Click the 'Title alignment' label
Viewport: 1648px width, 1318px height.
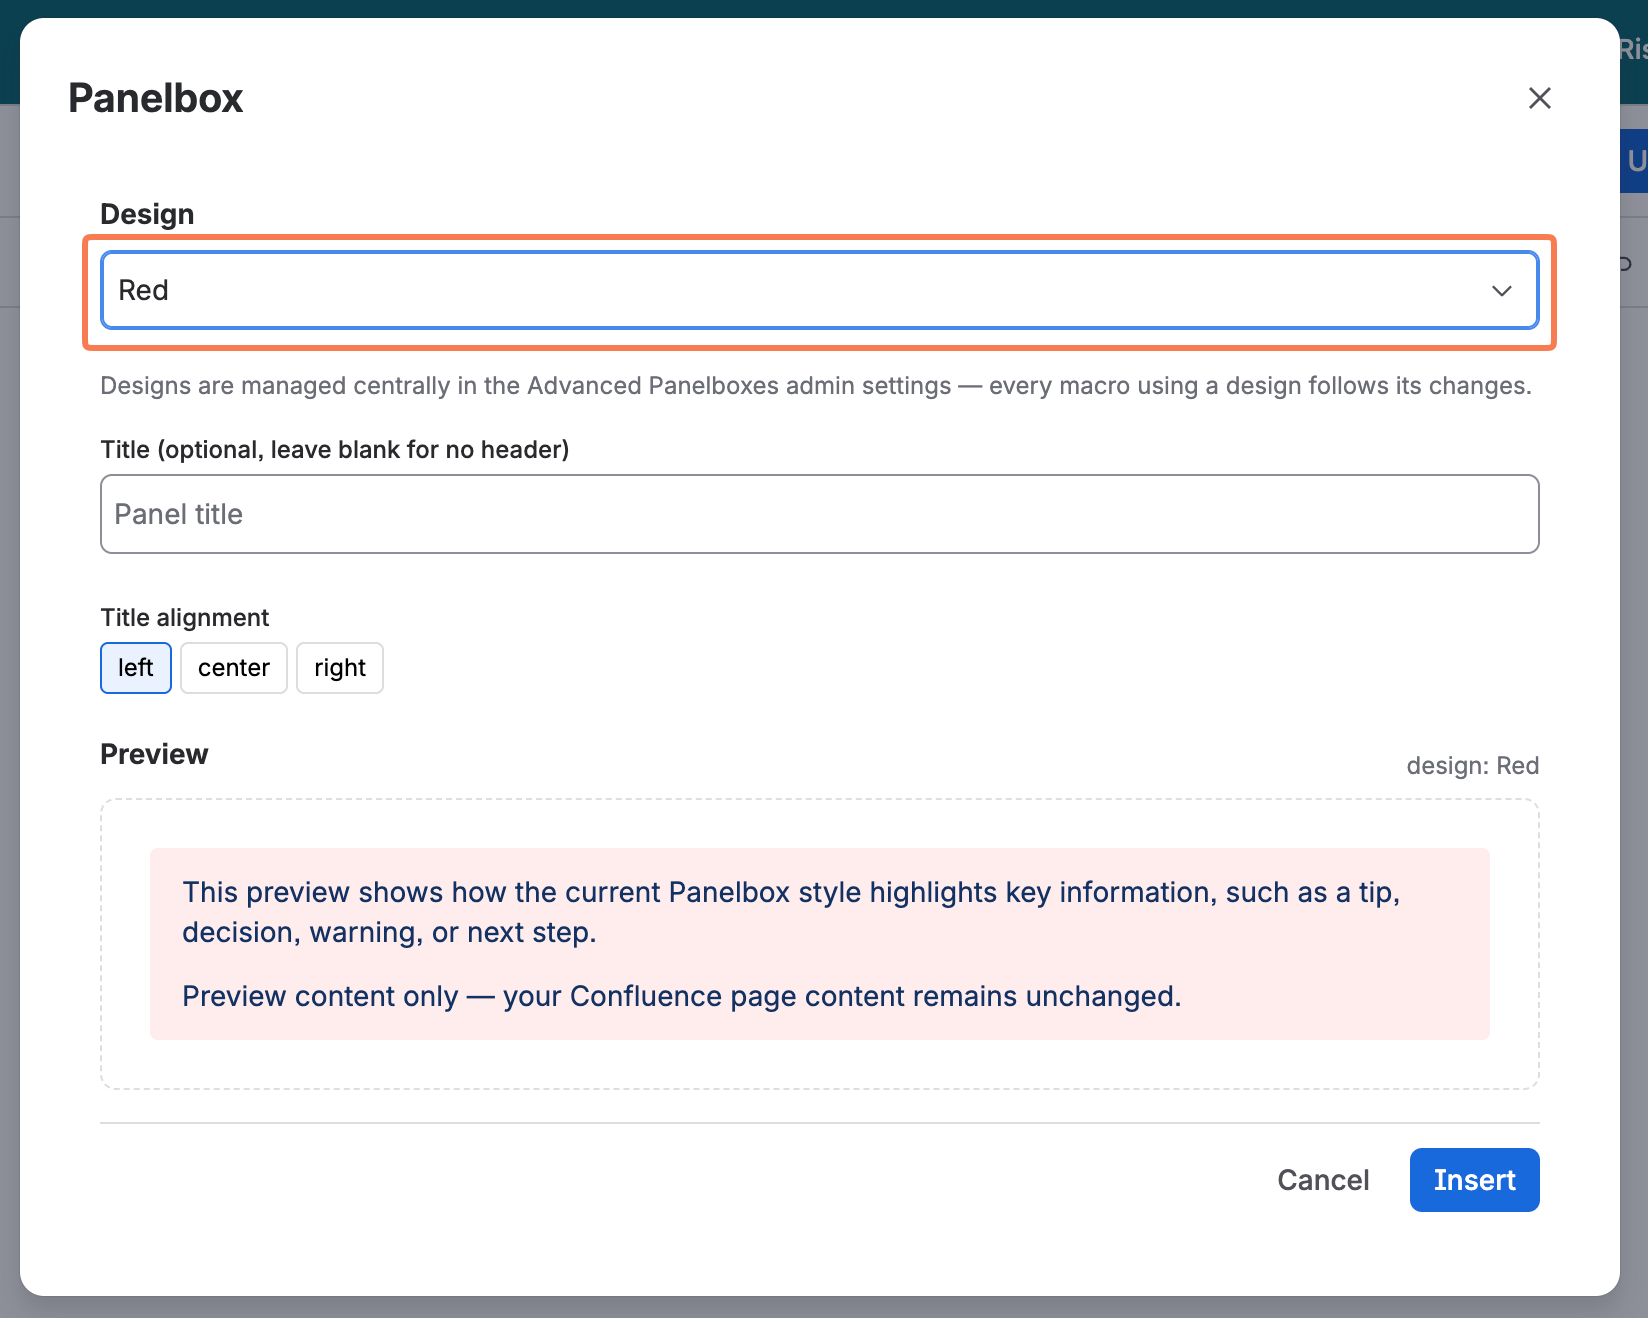tap(185, 618)
